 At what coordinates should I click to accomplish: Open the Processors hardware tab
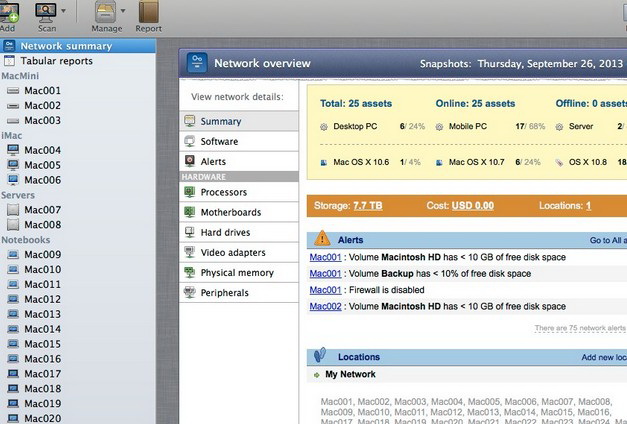[x=239, y=192]
